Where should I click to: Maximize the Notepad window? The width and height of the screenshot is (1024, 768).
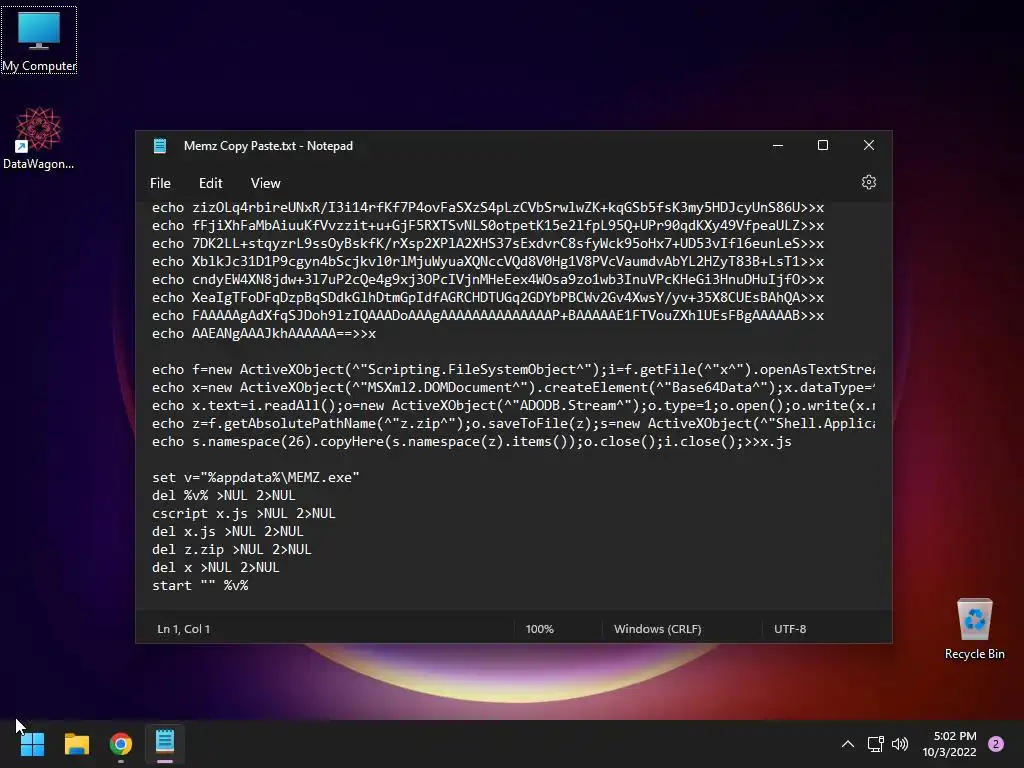pos(823,145)
